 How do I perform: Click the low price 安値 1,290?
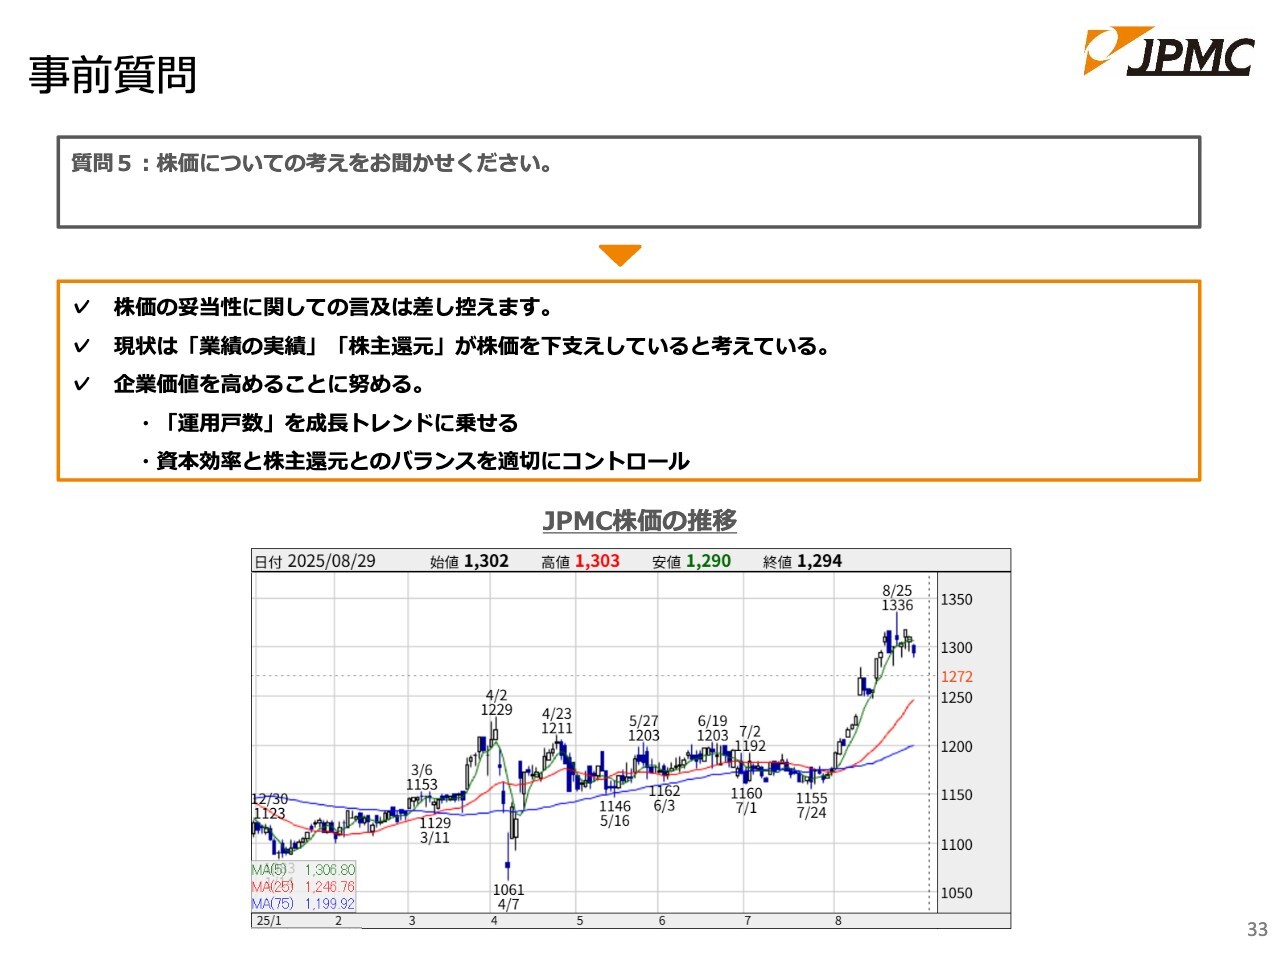pyautogui.click(x=691, y=561)
